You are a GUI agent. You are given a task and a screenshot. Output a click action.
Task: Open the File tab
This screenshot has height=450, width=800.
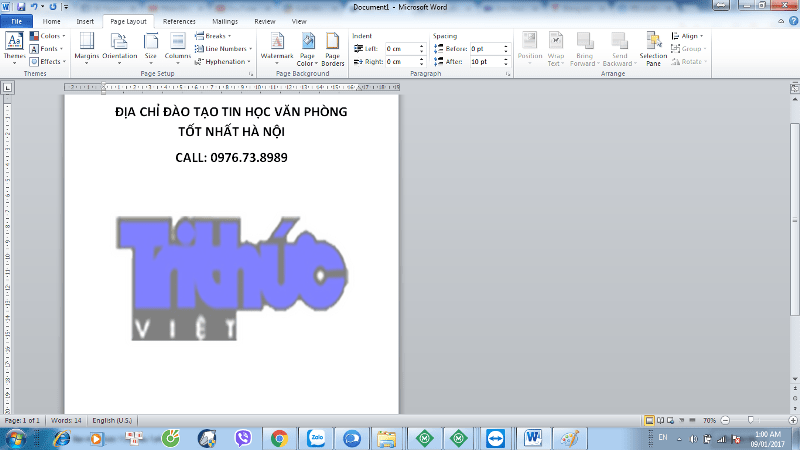coord(16,21)
